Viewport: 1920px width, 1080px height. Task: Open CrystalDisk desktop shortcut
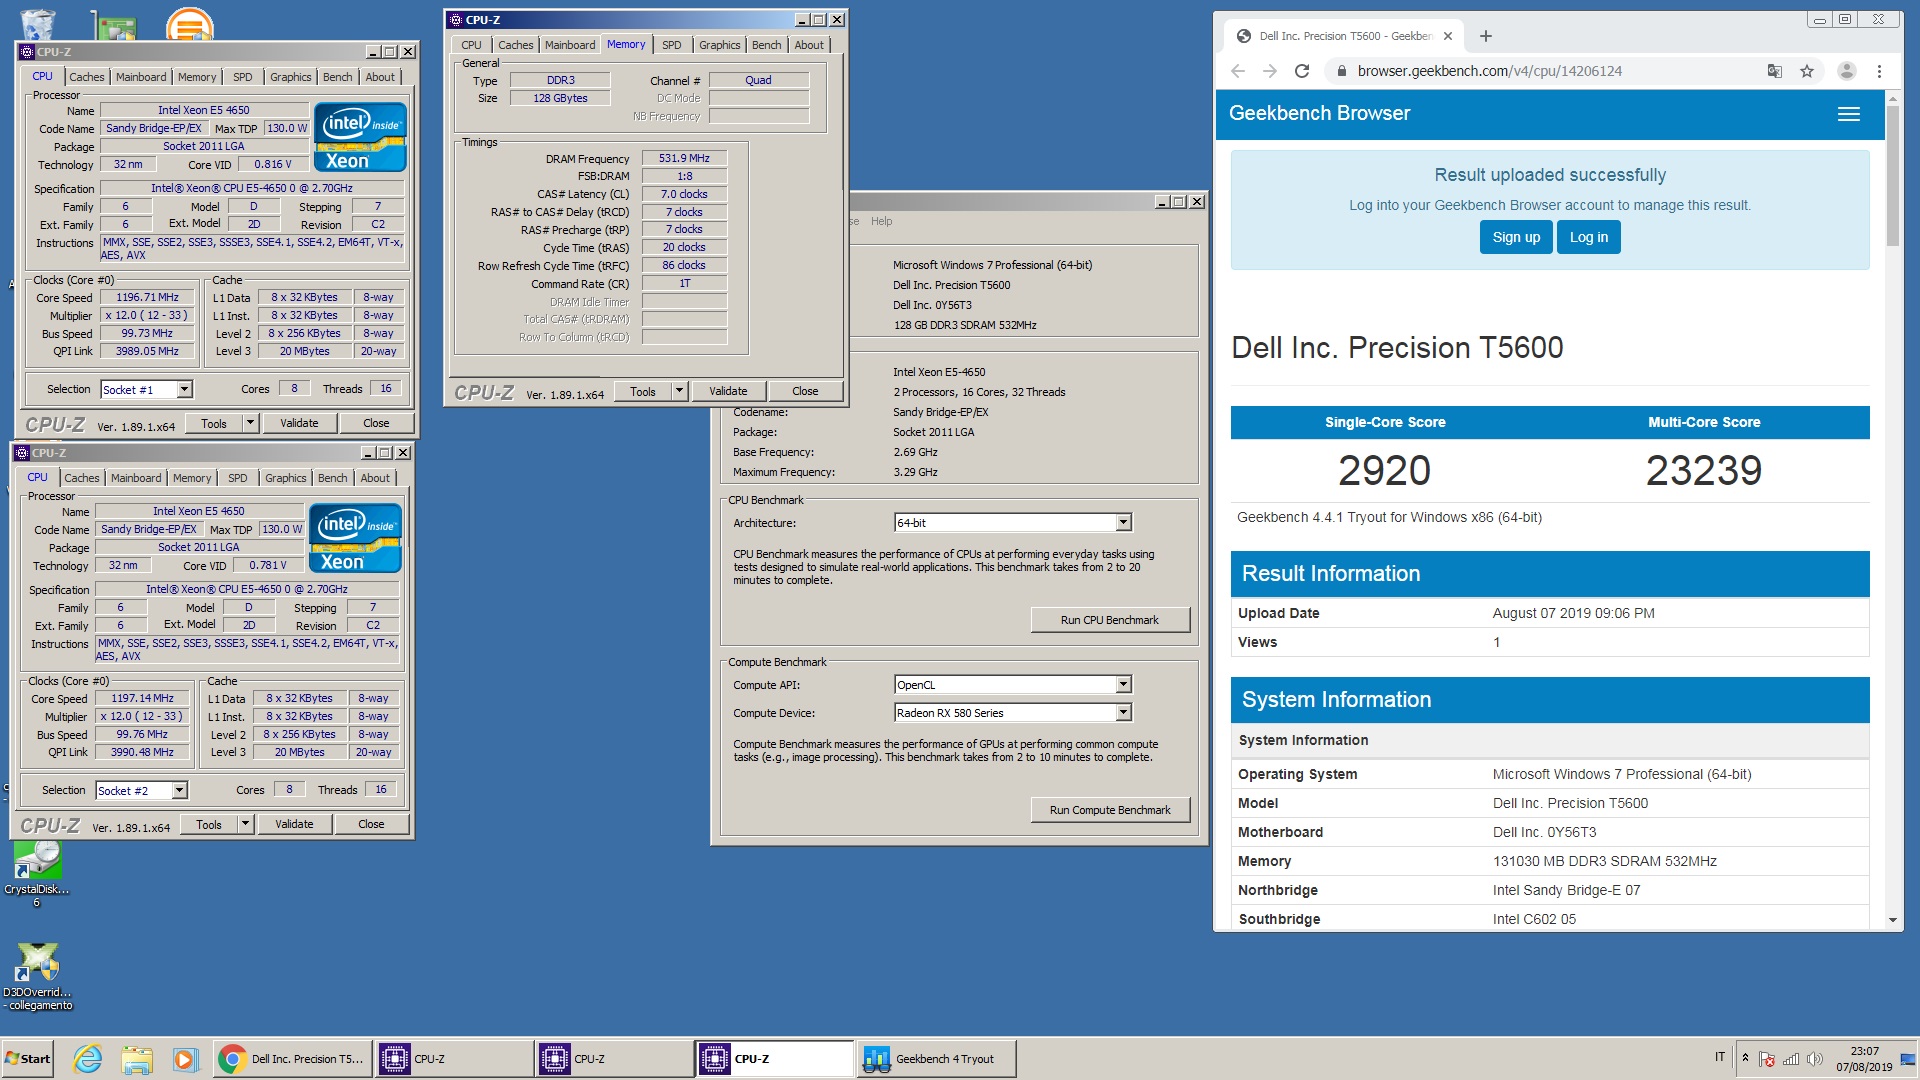37,873
